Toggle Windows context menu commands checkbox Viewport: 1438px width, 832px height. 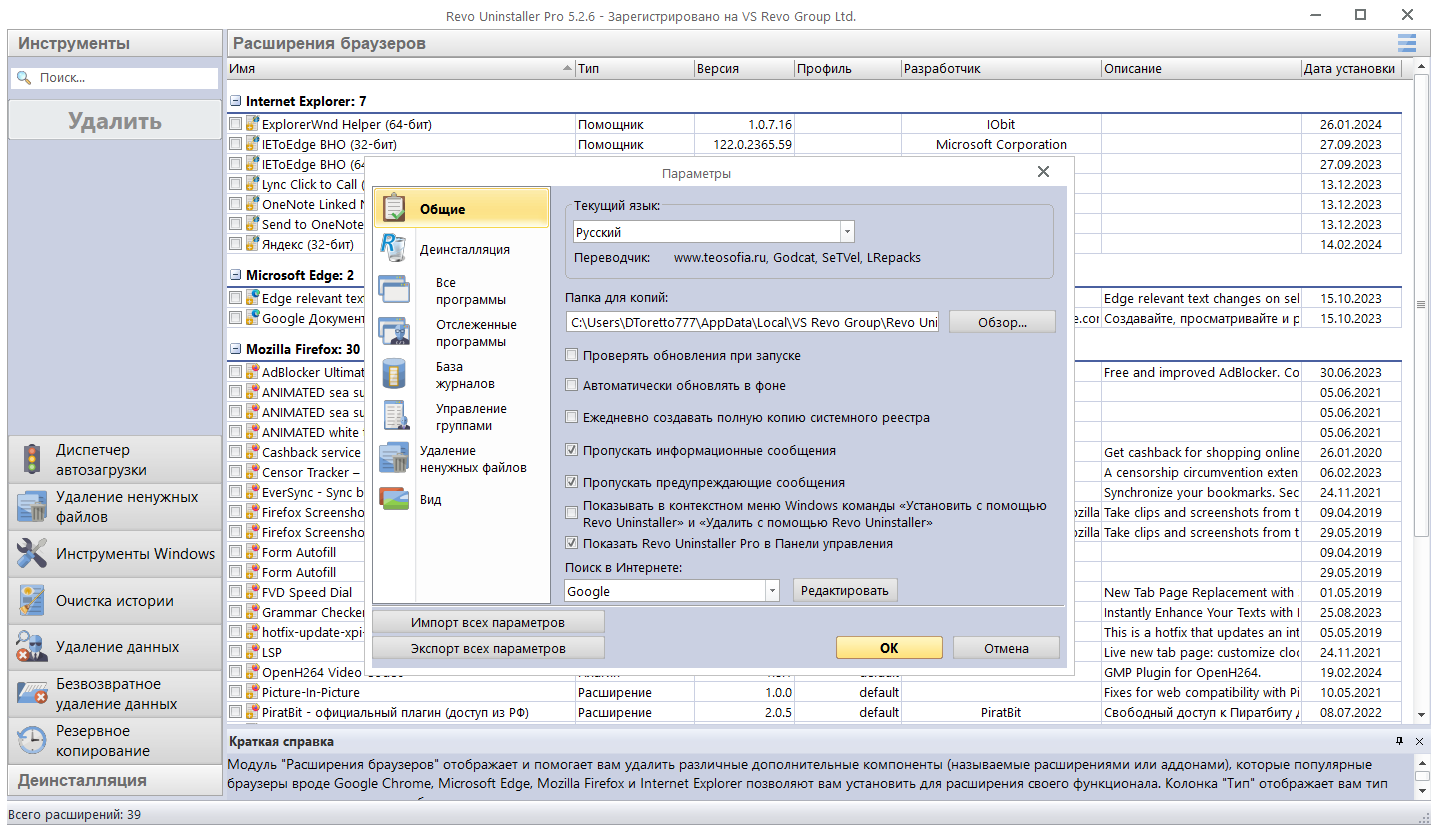tap(572, 513)
